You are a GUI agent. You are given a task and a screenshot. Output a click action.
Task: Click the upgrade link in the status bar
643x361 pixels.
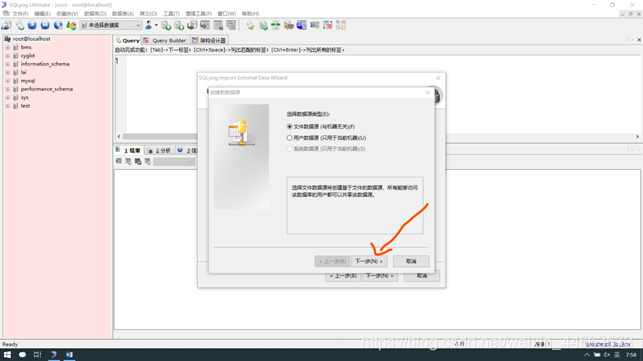[608, 344]
